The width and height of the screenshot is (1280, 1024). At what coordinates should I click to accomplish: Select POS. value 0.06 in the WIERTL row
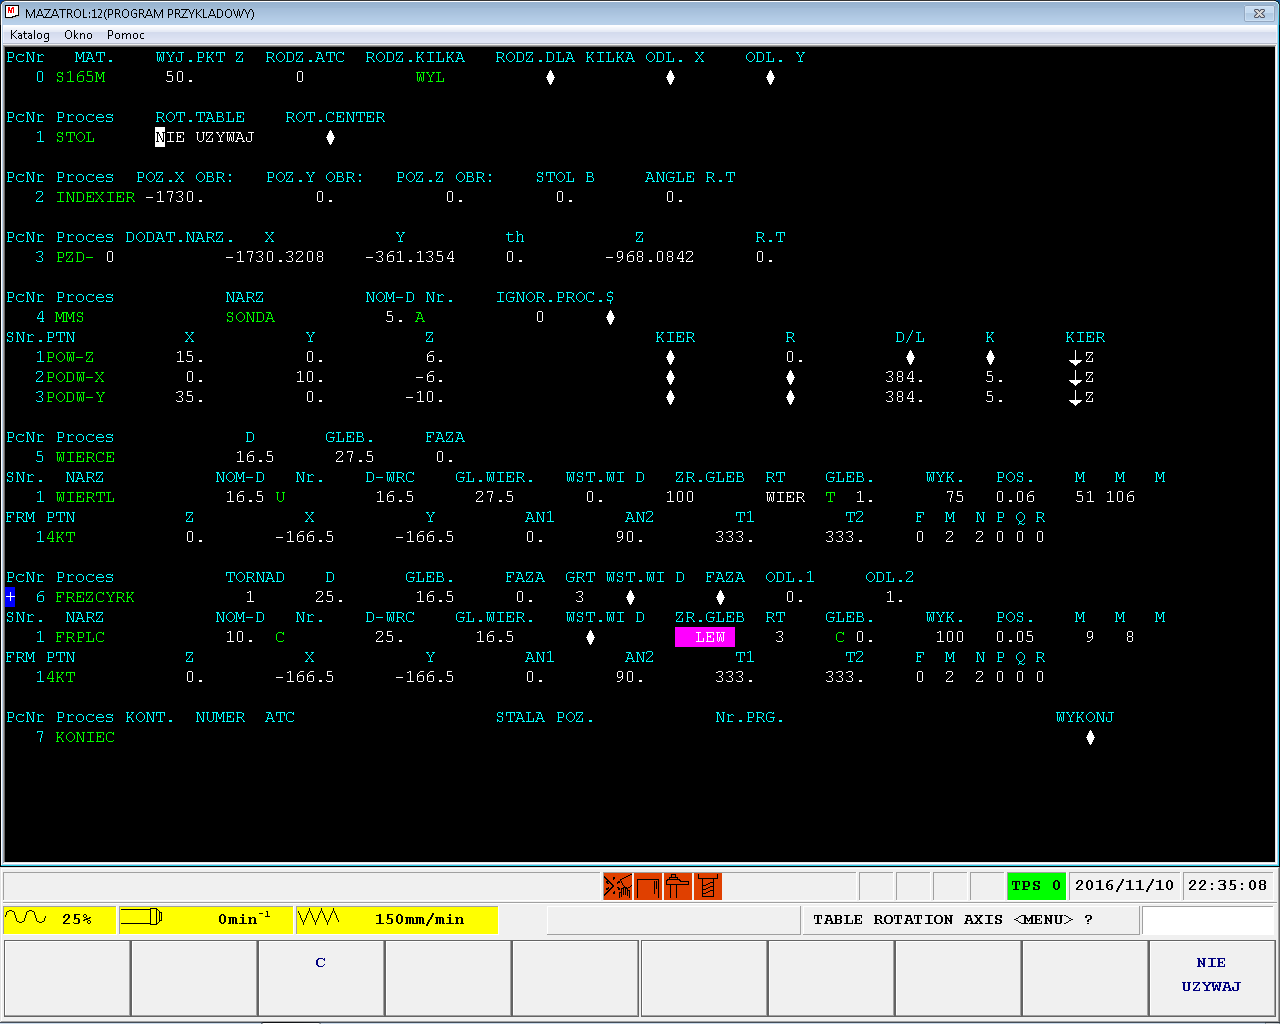[1015, 497]
